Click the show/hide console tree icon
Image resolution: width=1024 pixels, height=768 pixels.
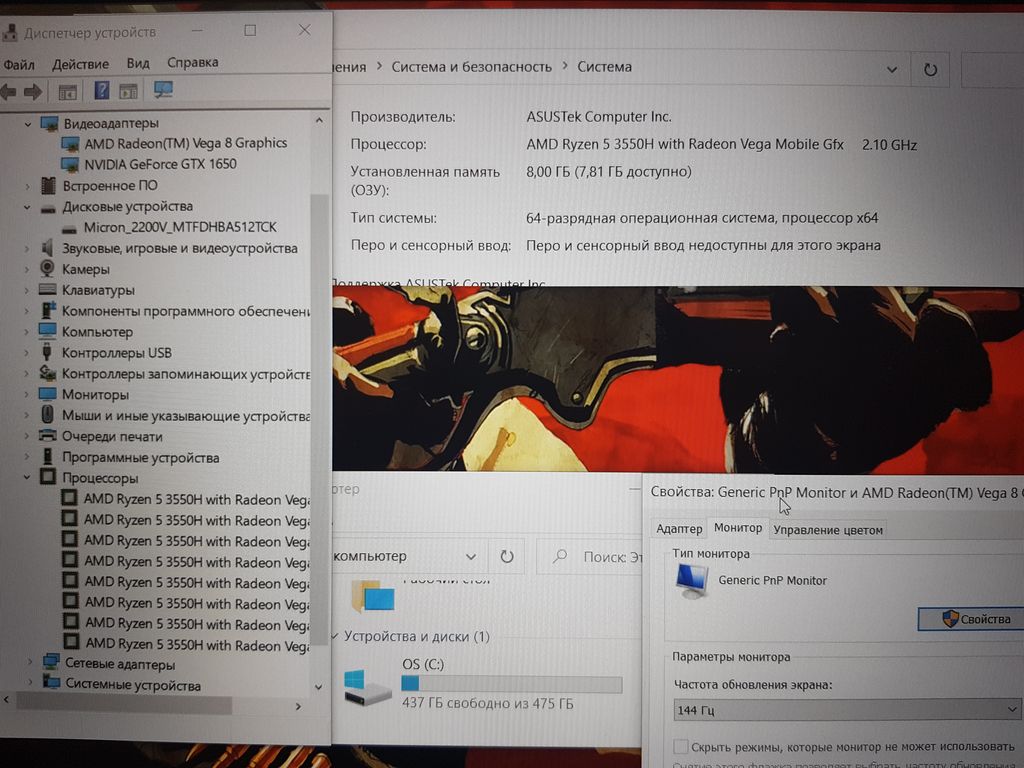pos(67,92)
